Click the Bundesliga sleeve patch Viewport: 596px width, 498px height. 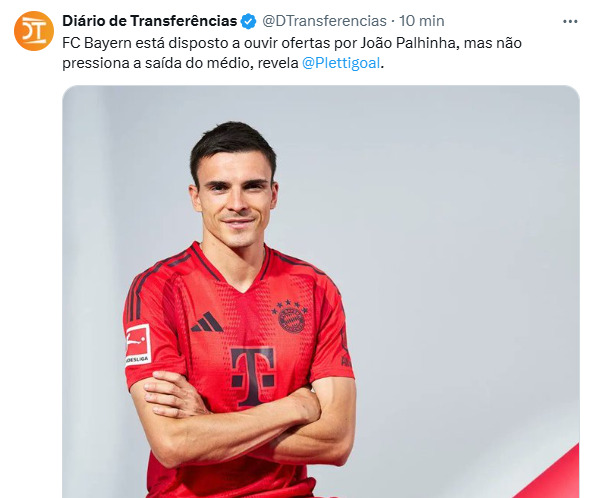138,344
